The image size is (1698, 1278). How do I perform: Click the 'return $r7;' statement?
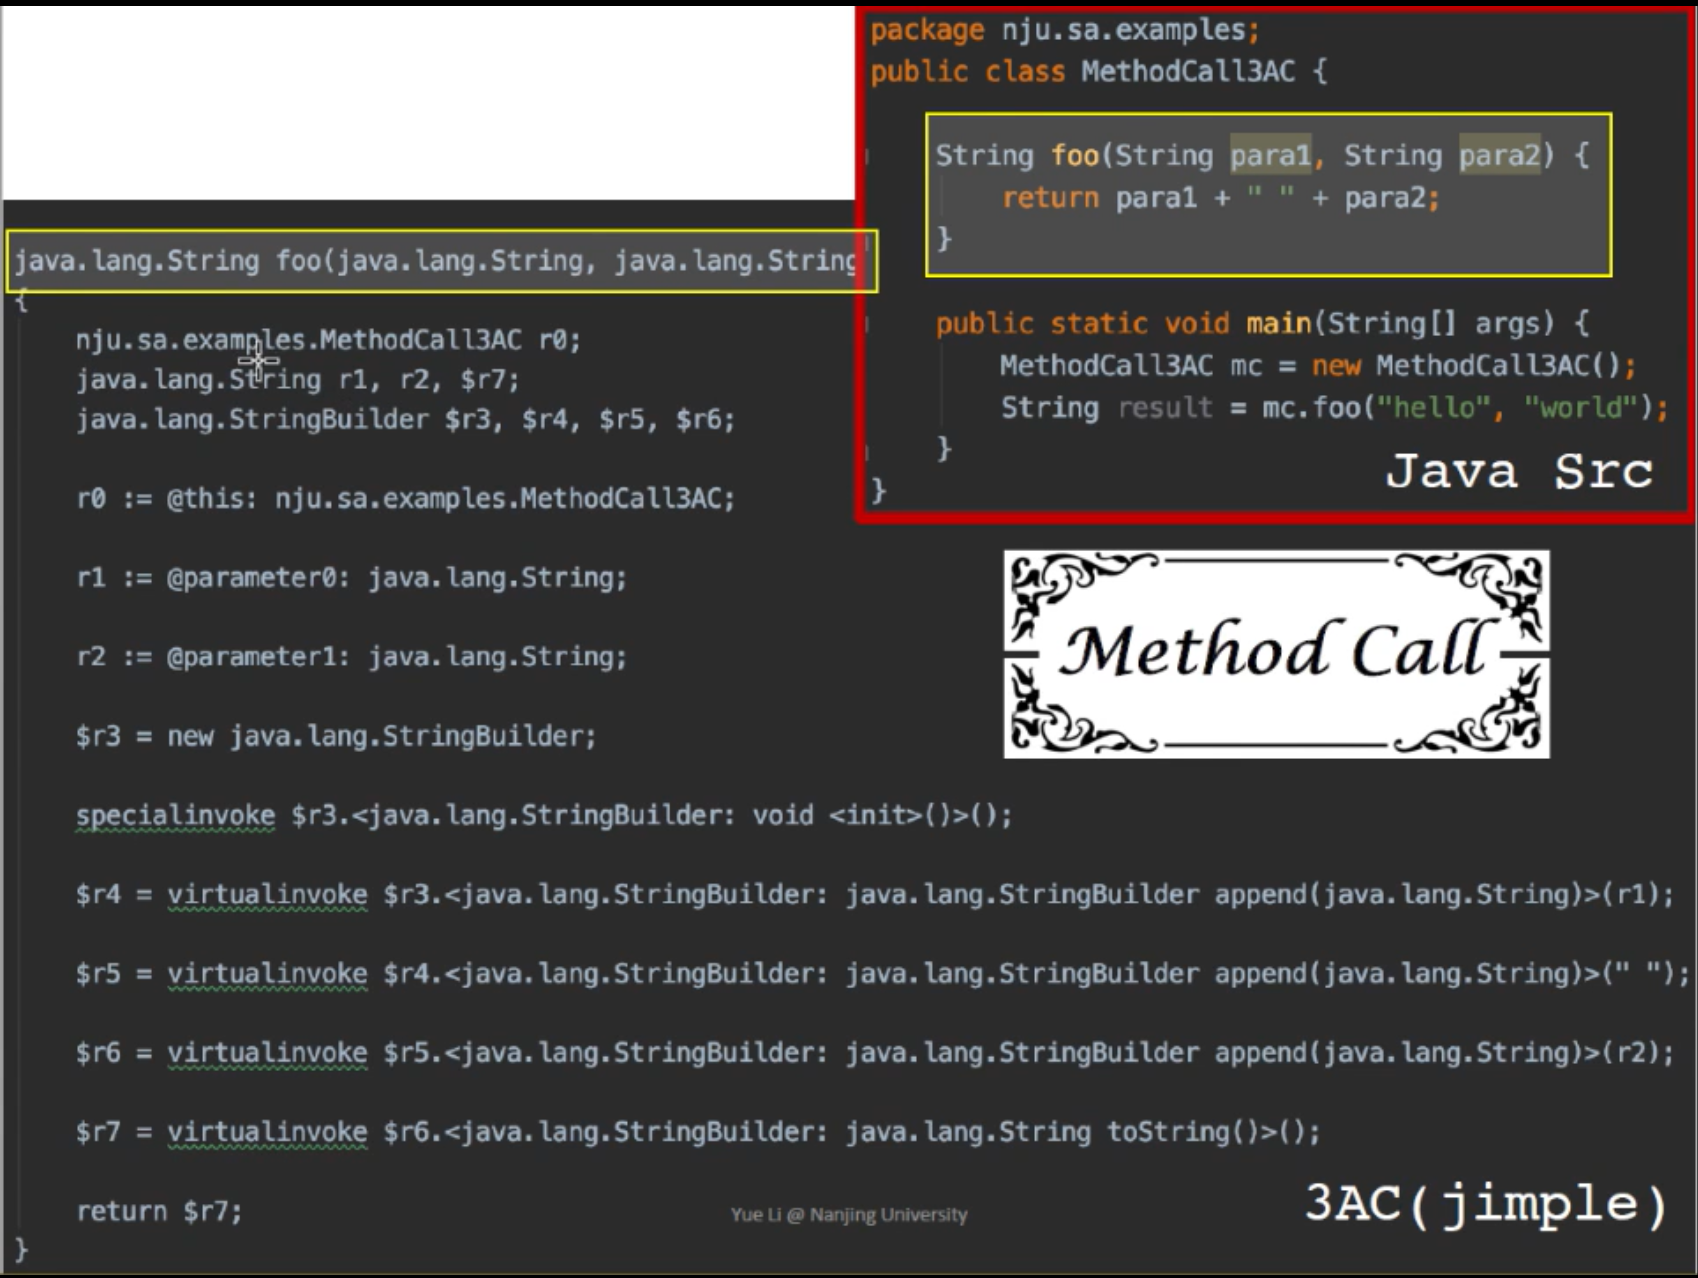pyautogui.click(x=159, y=1211)
